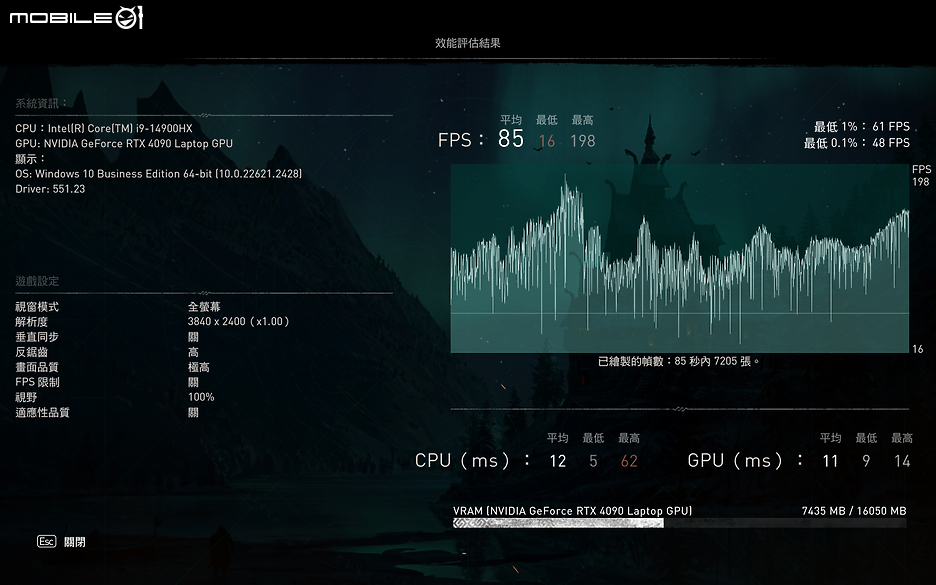Click the maximum FPS value 198

(x=583, y=141)
